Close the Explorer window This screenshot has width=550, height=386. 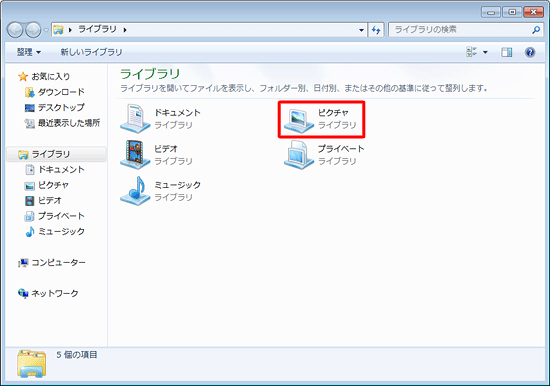[533, 12]
